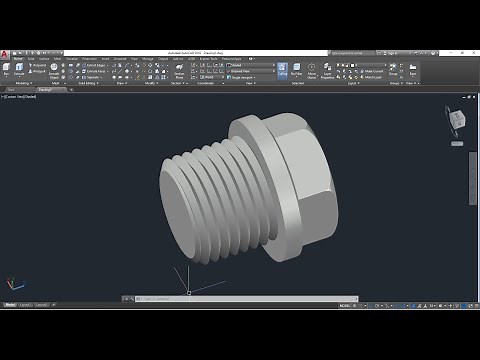The width and height of the screenshot is (480, 360).
Task: Click the Make Current layer button
Action: coord(372,71)
